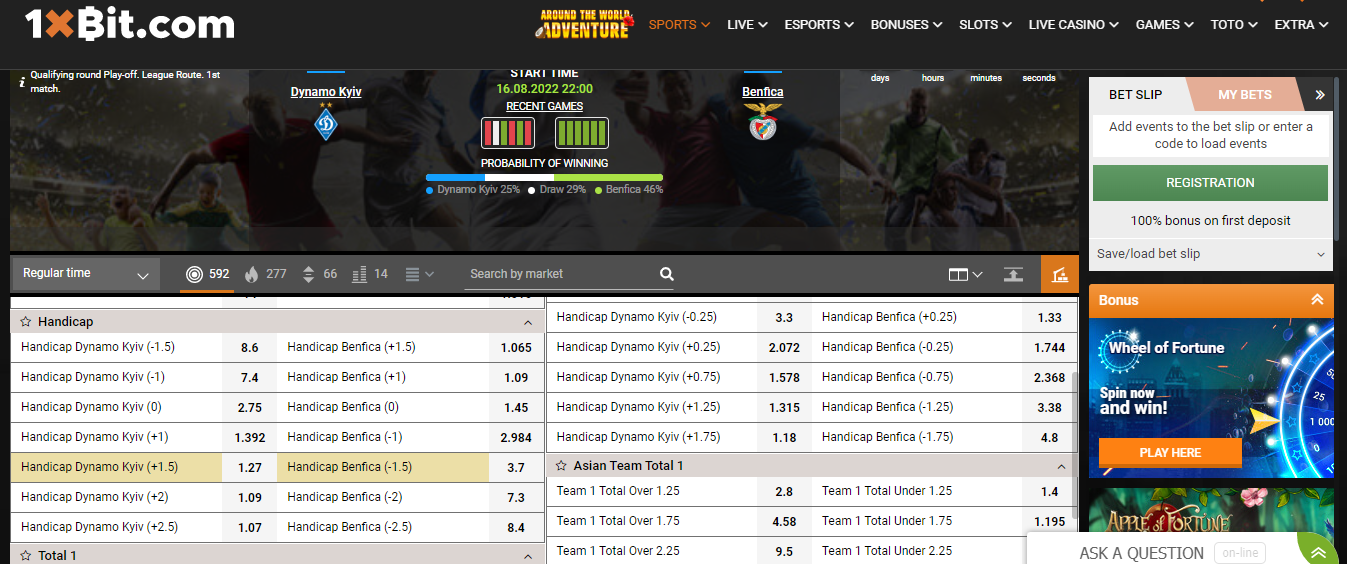Select Handicap Dynamo Kyiv (-1.5) odds 8.6
1347x564 pixels.
pos(250,348)
